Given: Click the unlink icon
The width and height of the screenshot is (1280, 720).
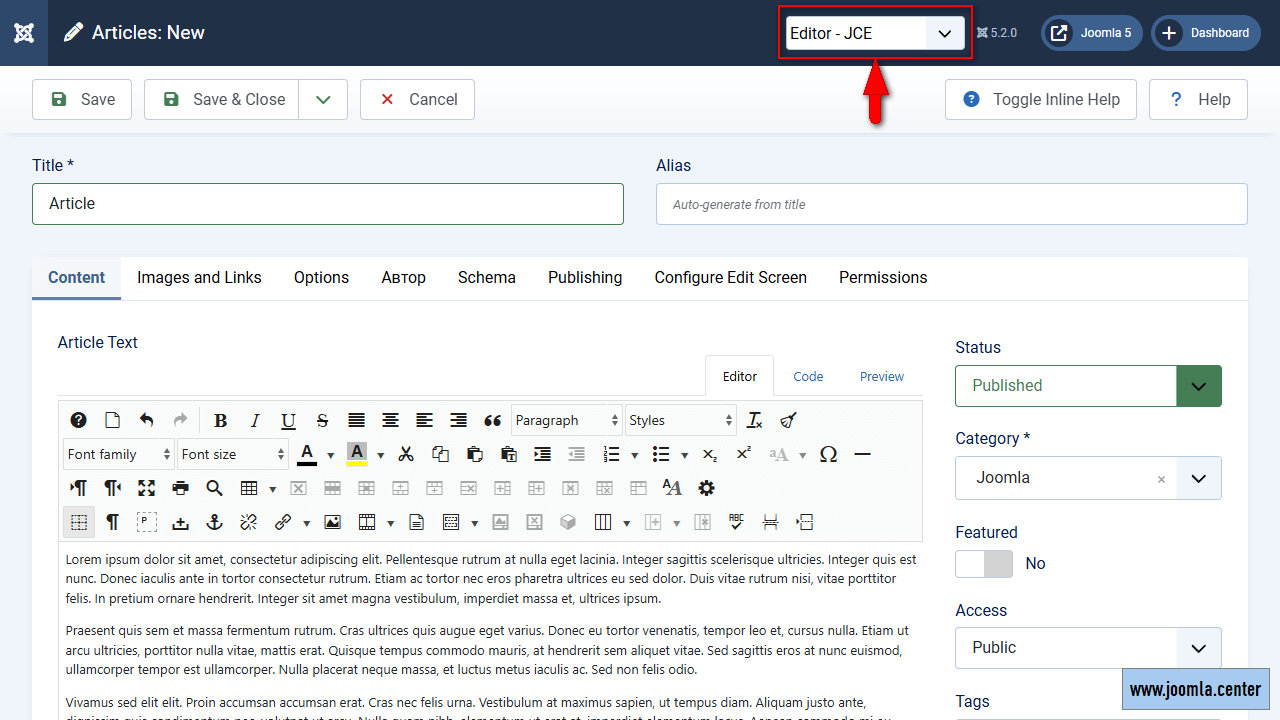Looking at the screenshot, I should pyautogui.click(x=249, y=522).
